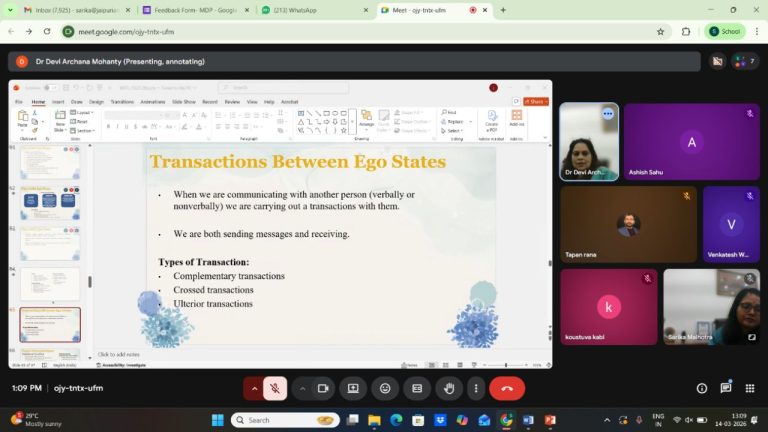Leave the call with red hang-up button
This screenshot has height=432, width=768.
(x=507, y=388)
